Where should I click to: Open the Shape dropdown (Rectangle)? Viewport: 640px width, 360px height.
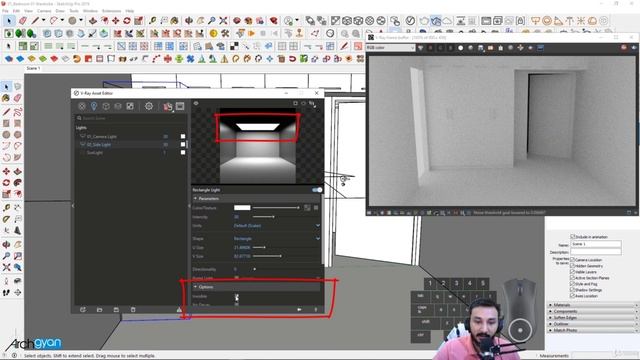coord(276,238)
